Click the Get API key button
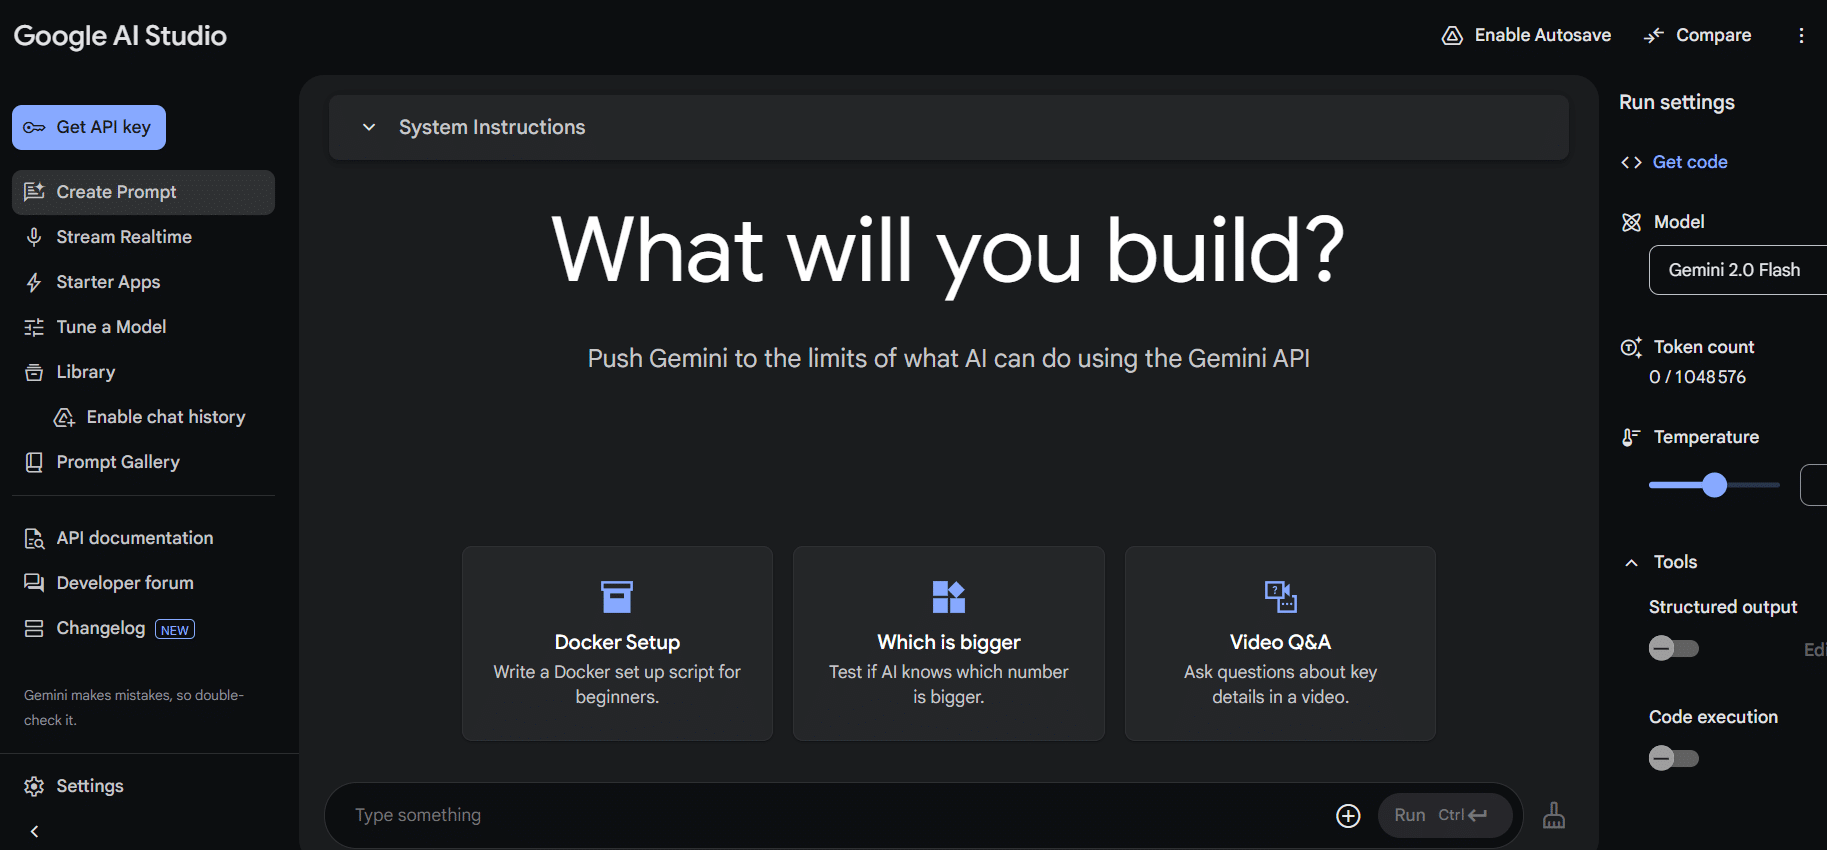The image size is (1827, 850). click(89, 127)
